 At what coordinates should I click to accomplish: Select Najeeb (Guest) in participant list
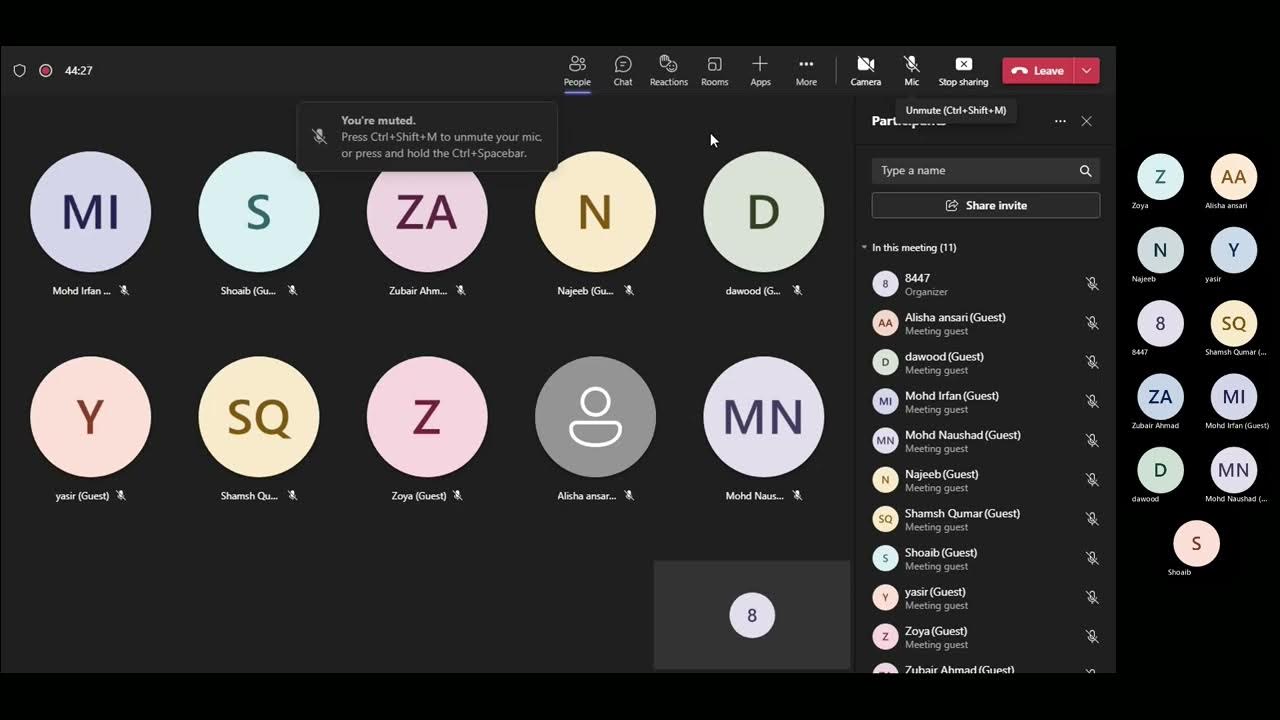986,480
